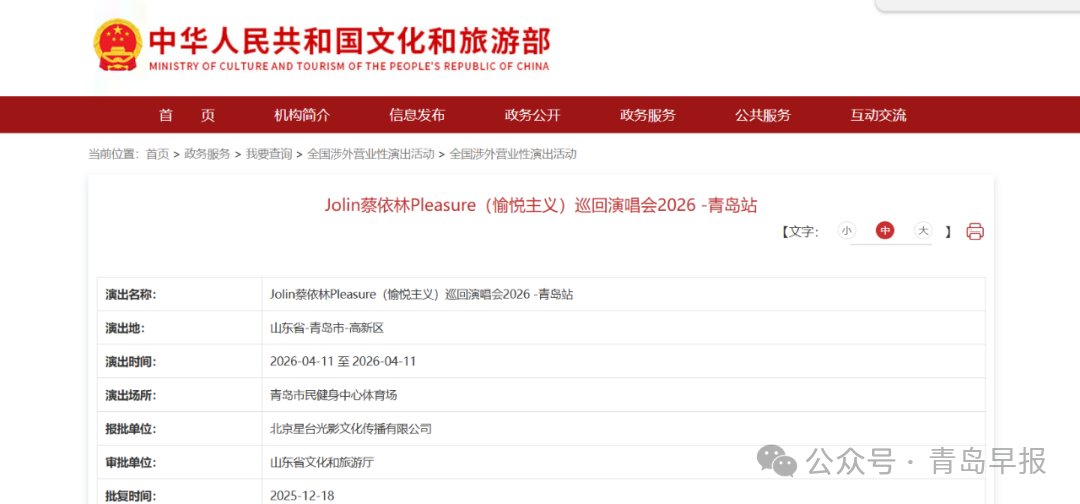The image size is (1080, 504).
Task: Click the 演出地 label cell
Action: [x=180, y=328]
